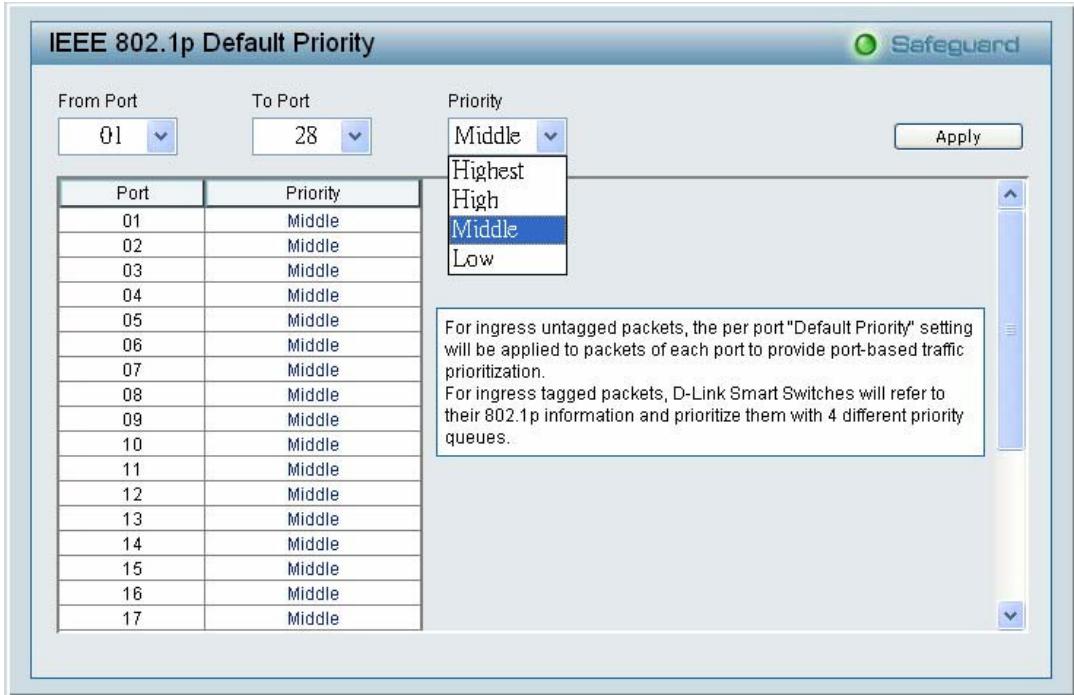Select port 09 in the table

pos(132,420)
